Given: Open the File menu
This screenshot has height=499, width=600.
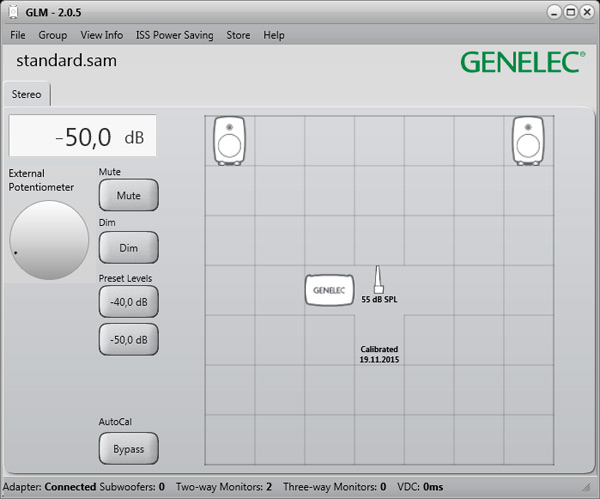Looking at the screenshot, I should coord(18,35).
